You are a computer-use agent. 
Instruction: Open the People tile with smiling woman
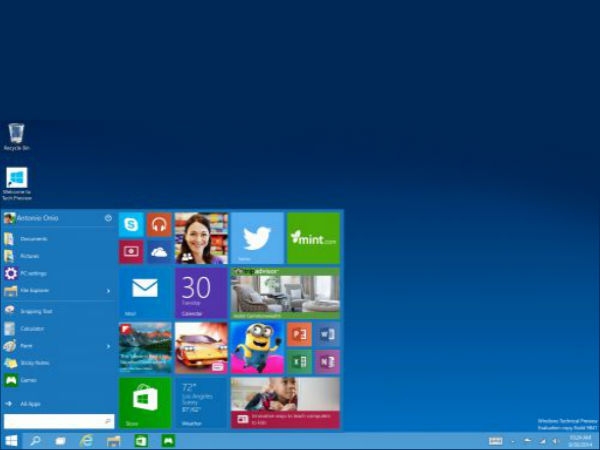coord(201,238)
